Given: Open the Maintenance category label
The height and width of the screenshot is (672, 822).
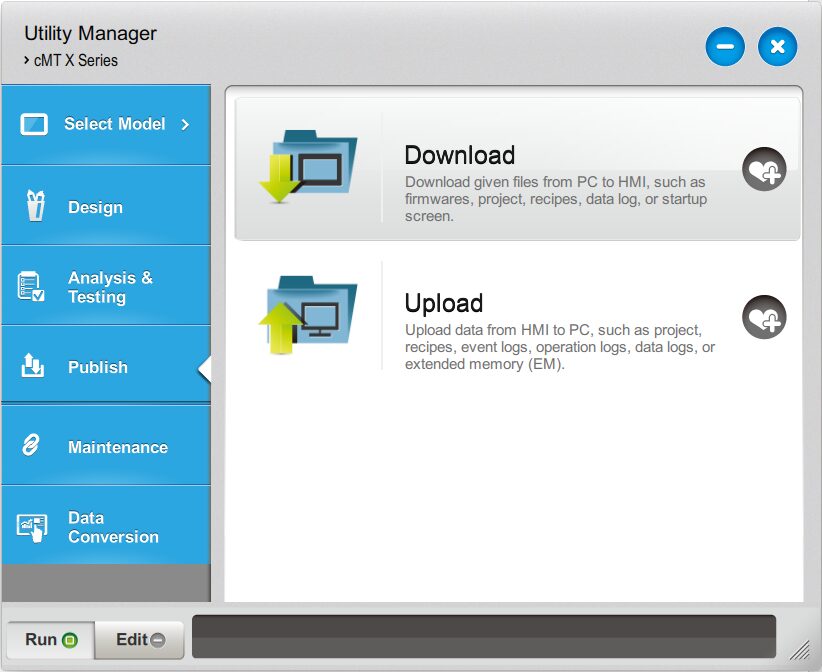Looking at the screenshot, I should click(x=118, y=447).
